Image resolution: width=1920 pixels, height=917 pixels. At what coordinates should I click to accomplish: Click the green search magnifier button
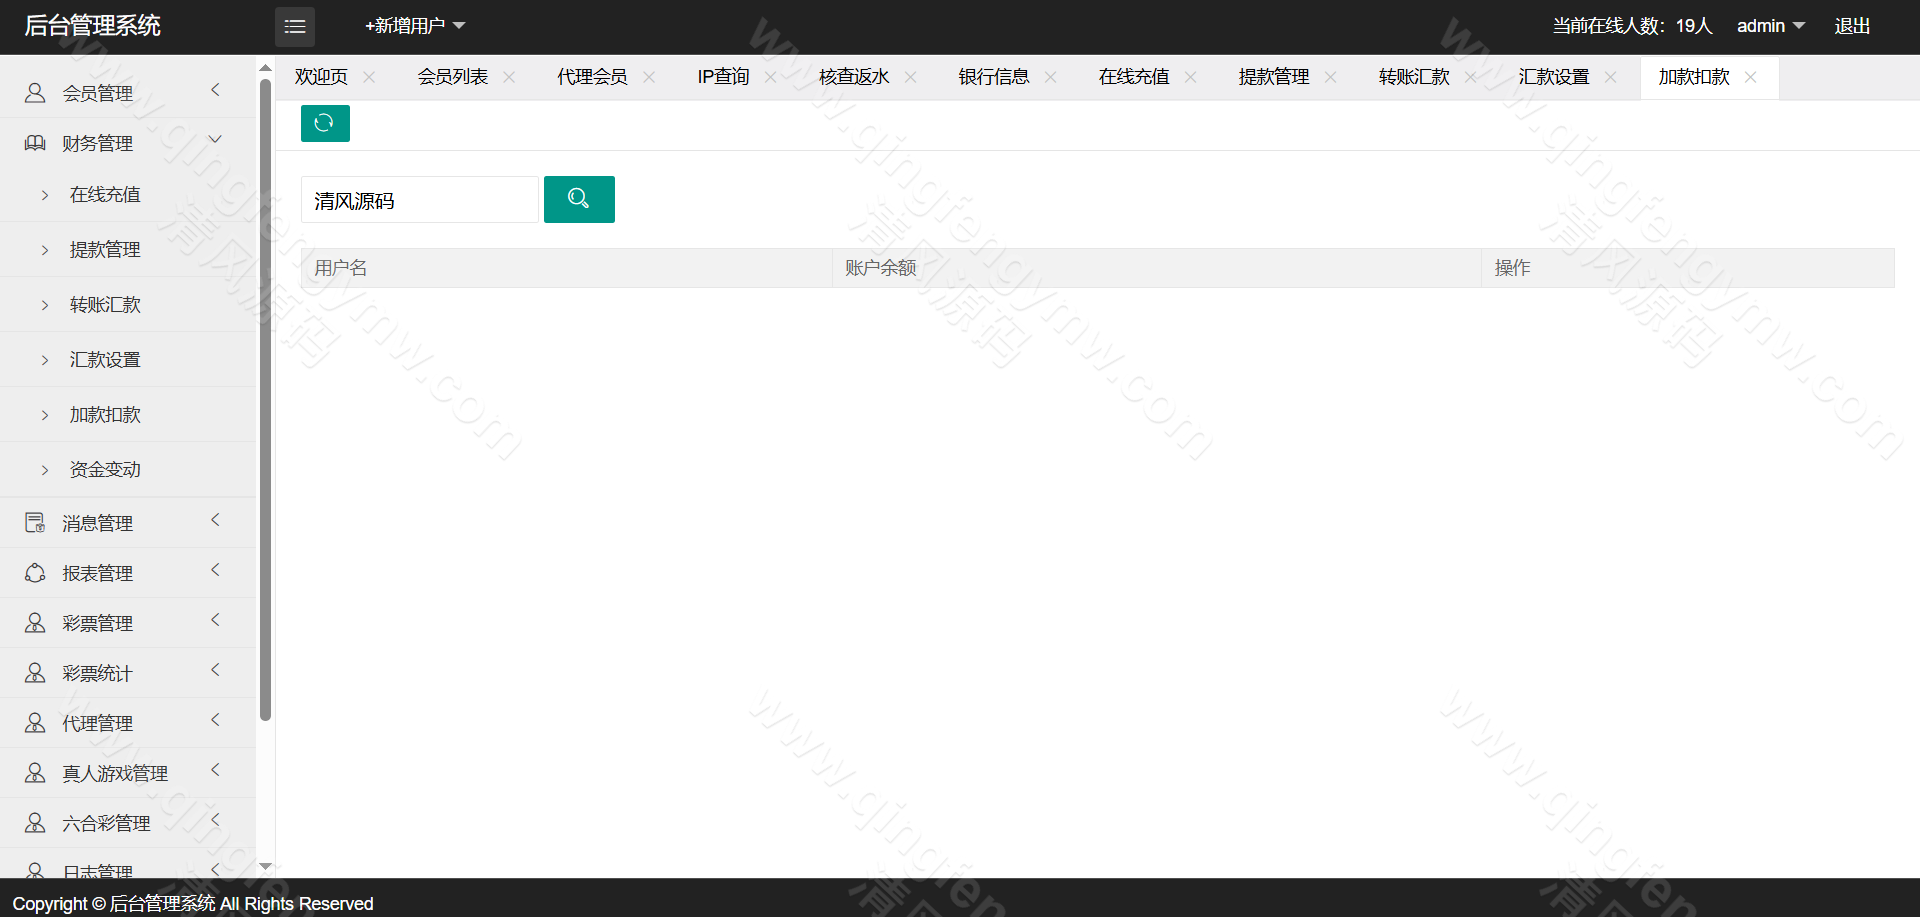579,199
